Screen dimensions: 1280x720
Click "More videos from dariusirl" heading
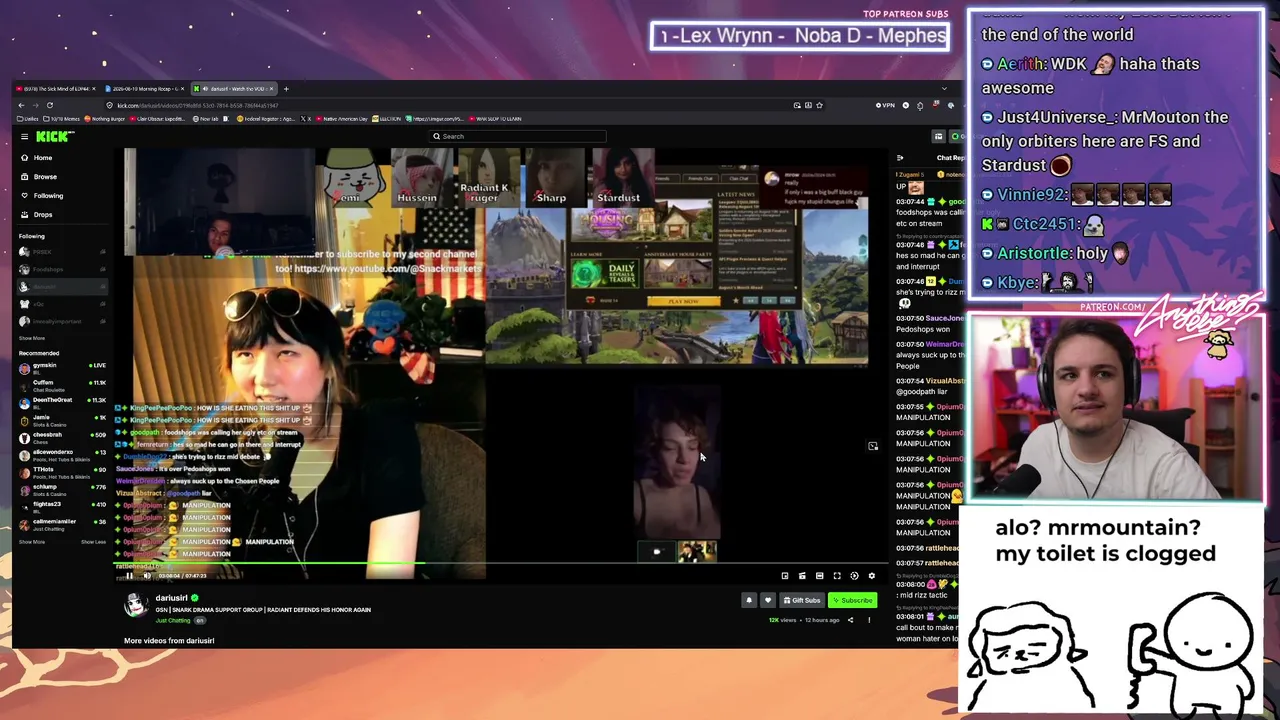click(169, 641)
